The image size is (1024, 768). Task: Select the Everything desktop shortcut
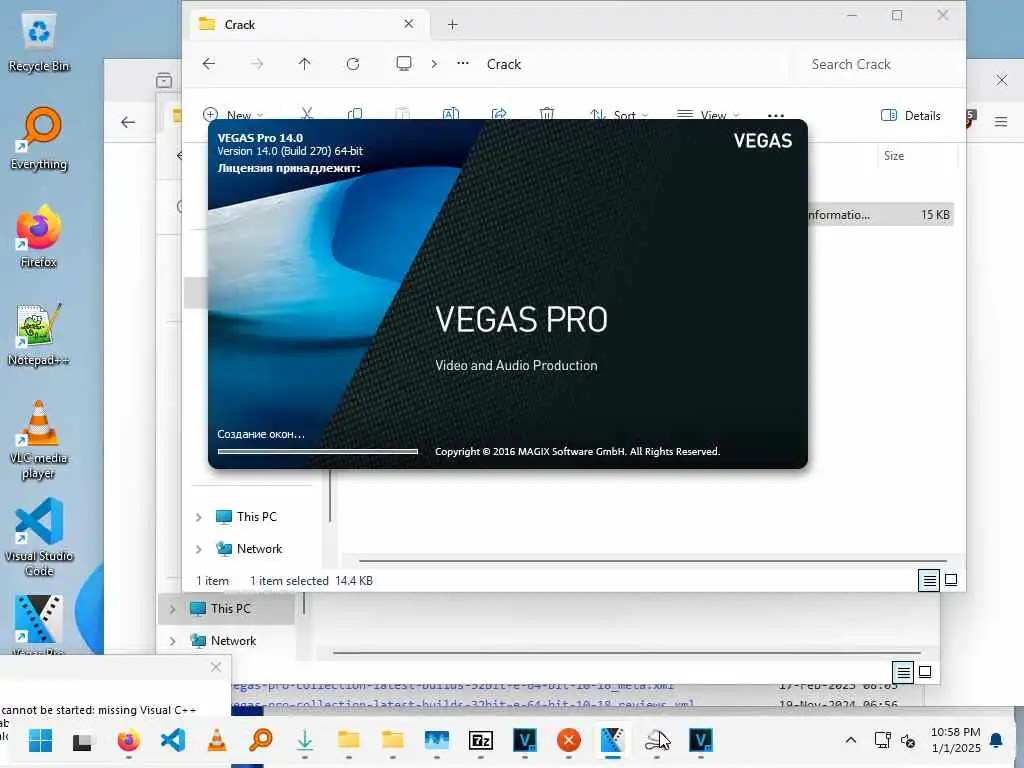click(39, 138)
